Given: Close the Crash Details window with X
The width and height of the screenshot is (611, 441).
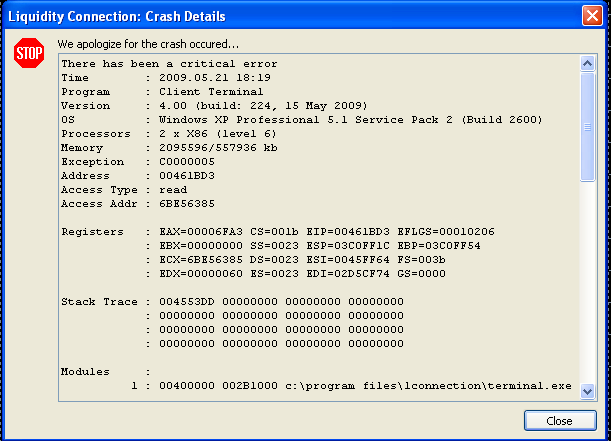Looking at the screenshot, I should [x=592, y=16].
